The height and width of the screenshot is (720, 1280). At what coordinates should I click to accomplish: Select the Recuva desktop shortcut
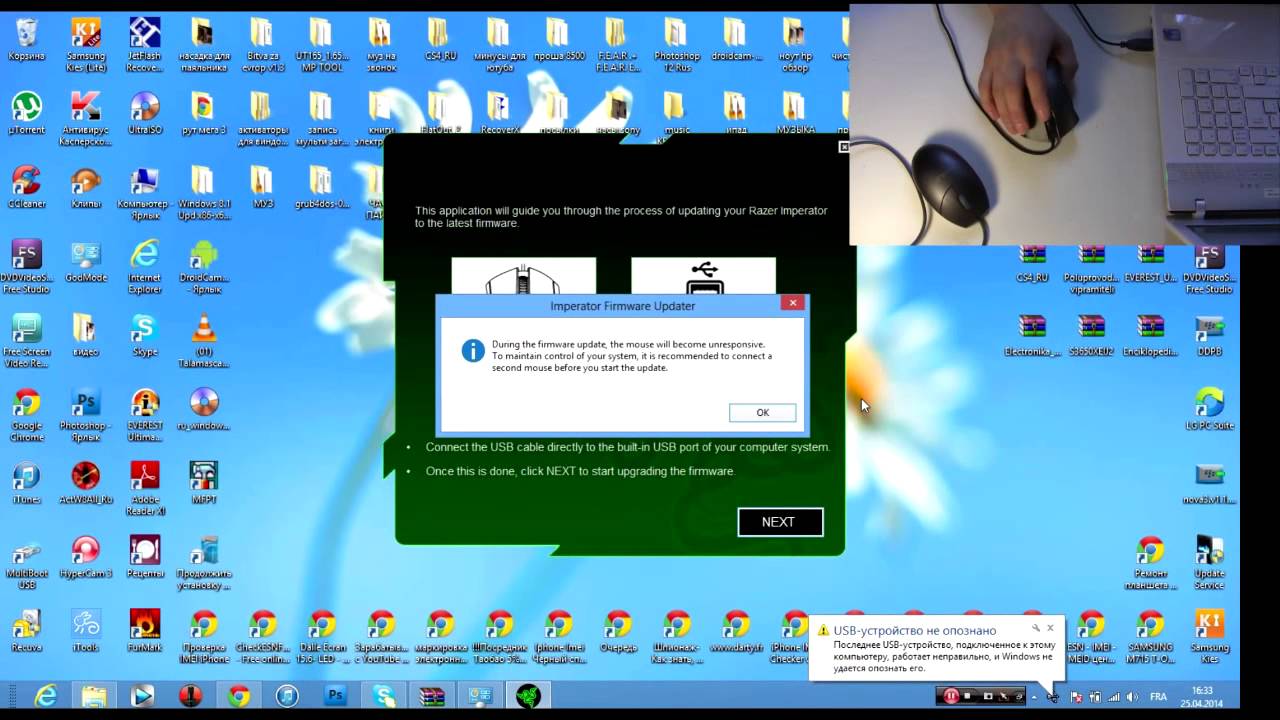coord(27,631)
